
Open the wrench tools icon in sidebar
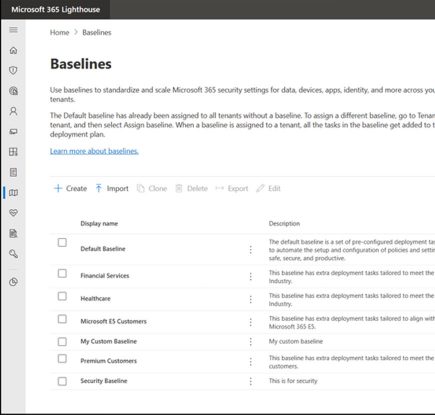pos(13,254)
